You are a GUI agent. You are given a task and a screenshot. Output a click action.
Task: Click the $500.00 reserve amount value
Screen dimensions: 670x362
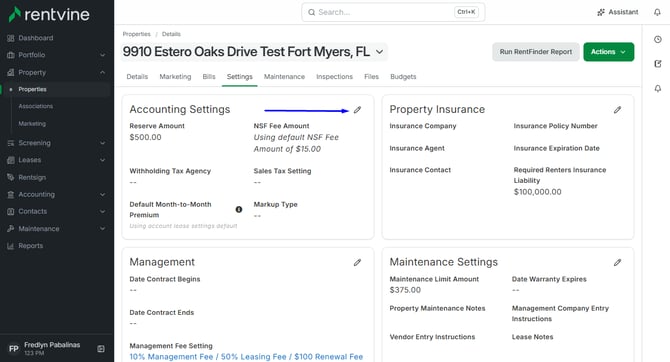click(145, 138)
